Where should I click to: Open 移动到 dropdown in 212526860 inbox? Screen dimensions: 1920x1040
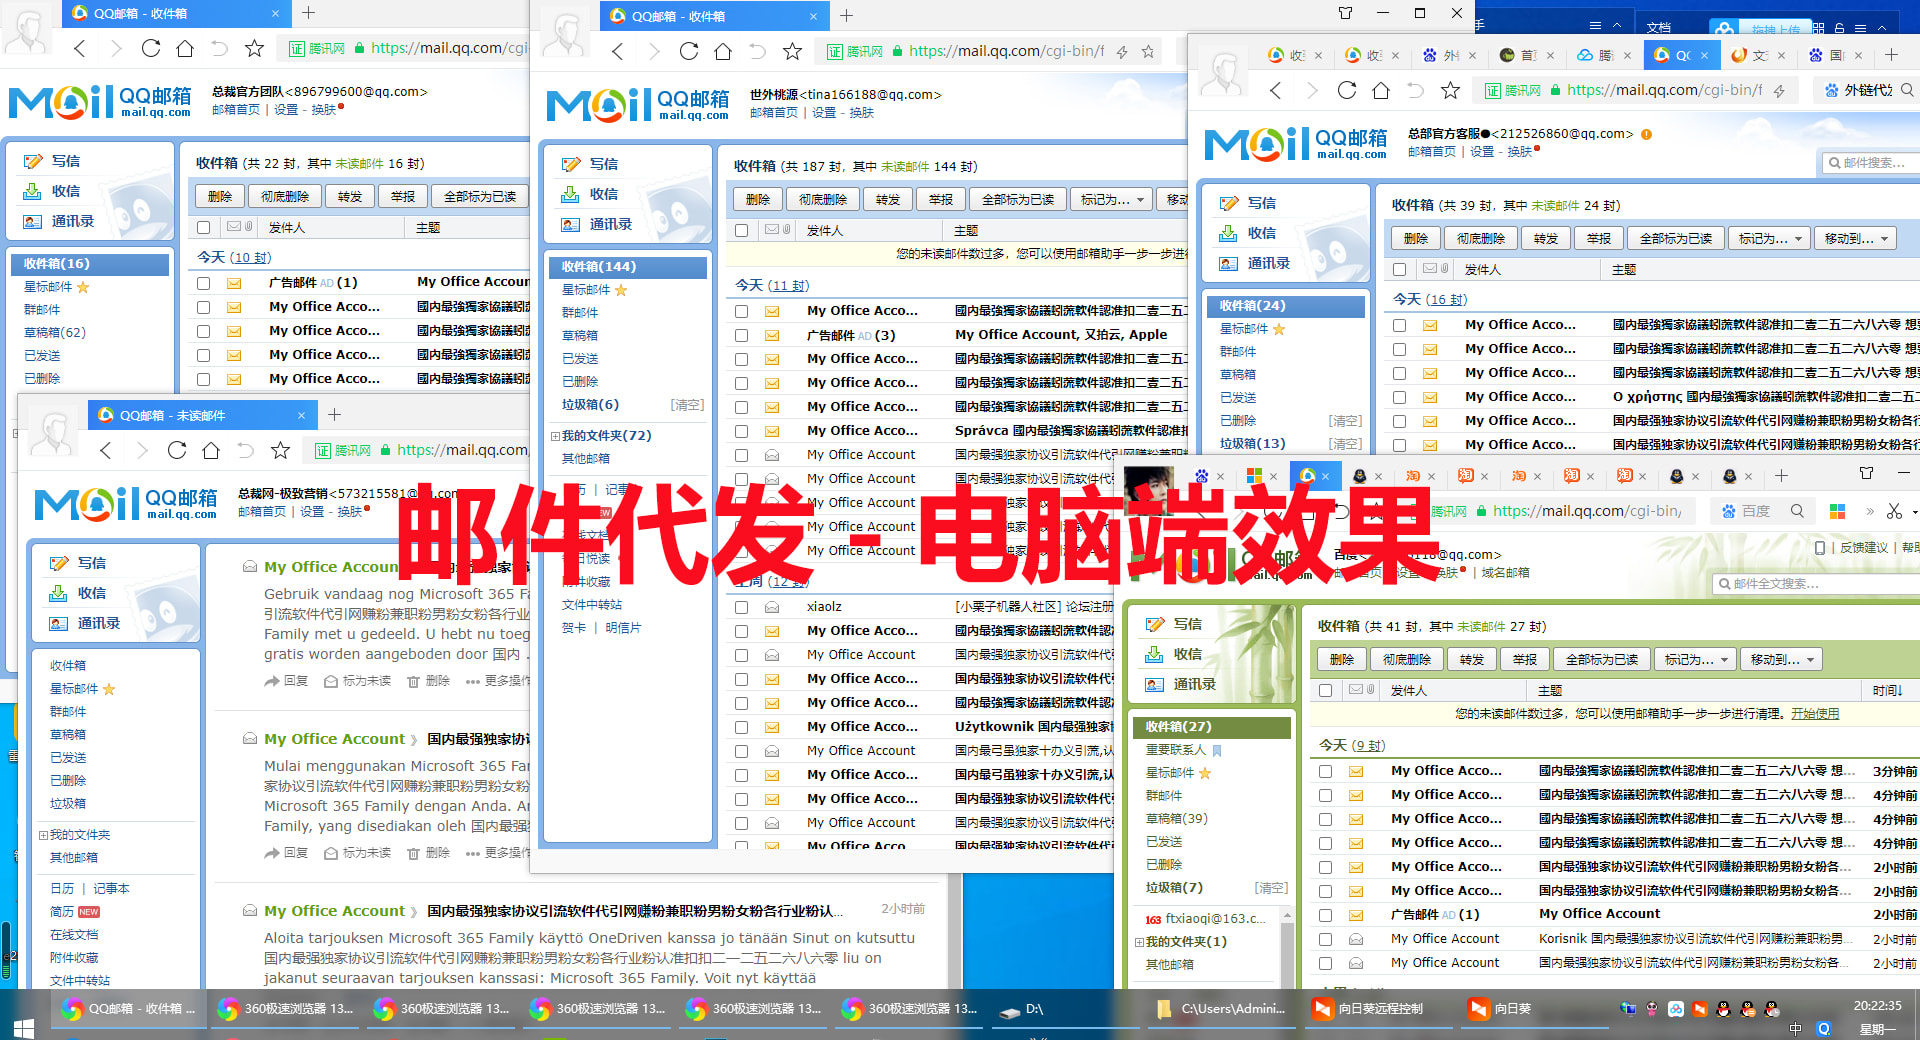coord(1855,238)
